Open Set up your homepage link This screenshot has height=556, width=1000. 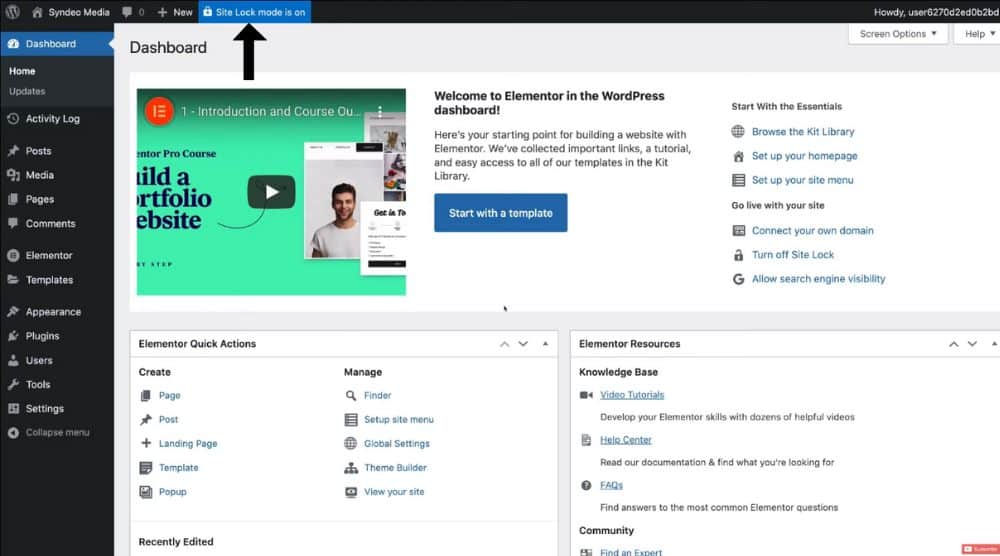pyautogui.click(x=804, y=156)
